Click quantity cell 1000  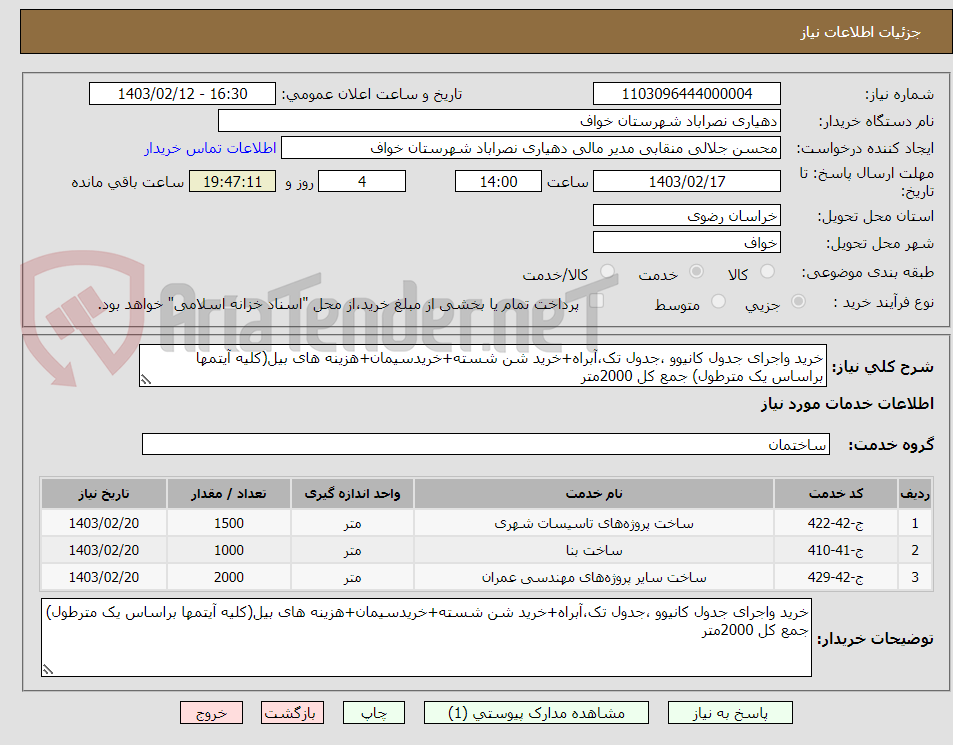pyautogui.click(x=229, y=551)
